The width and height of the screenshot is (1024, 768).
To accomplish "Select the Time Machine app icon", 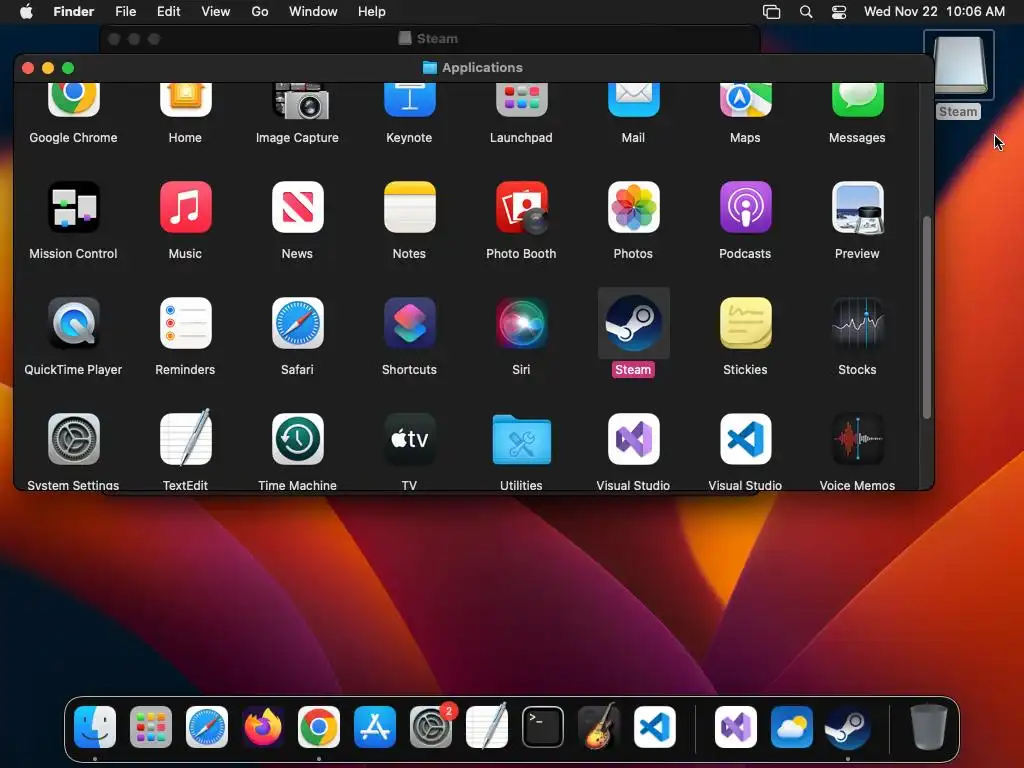I will pos(298,439).
